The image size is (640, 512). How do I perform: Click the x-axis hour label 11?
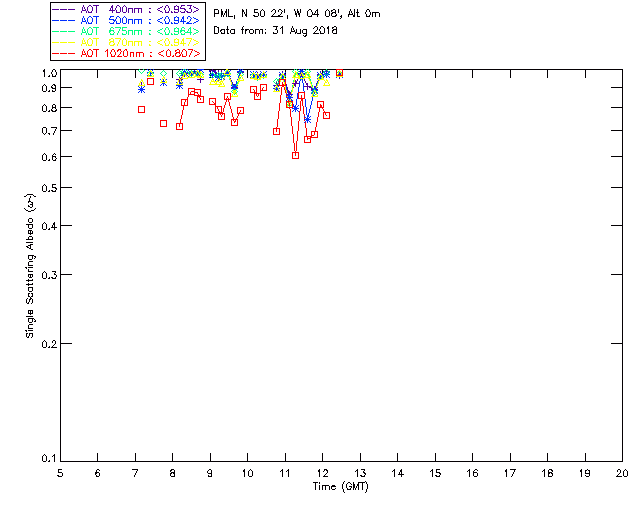(285, 473)
